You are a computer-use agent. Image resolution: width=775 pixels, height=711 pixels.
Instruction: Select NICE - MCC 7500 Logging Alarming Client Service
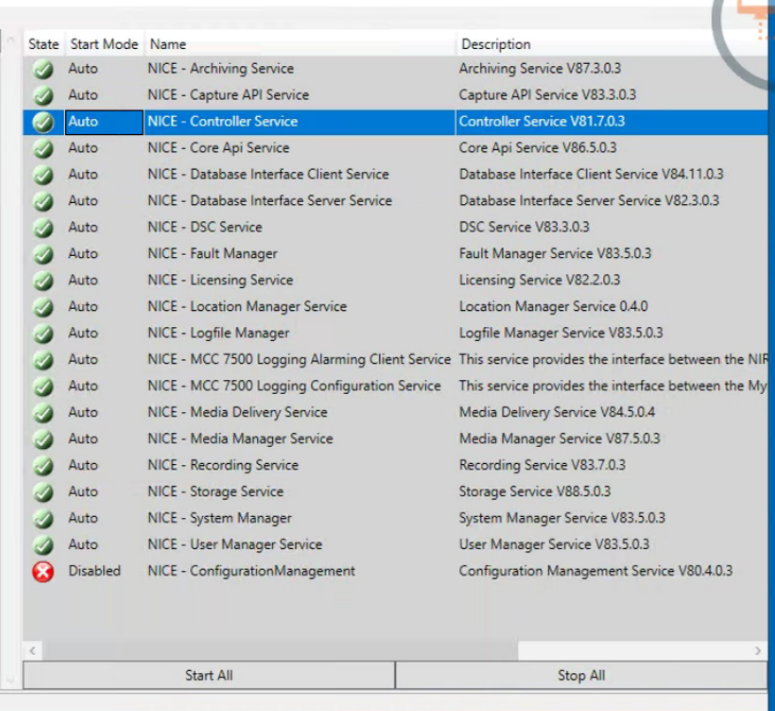coord(300,359)
